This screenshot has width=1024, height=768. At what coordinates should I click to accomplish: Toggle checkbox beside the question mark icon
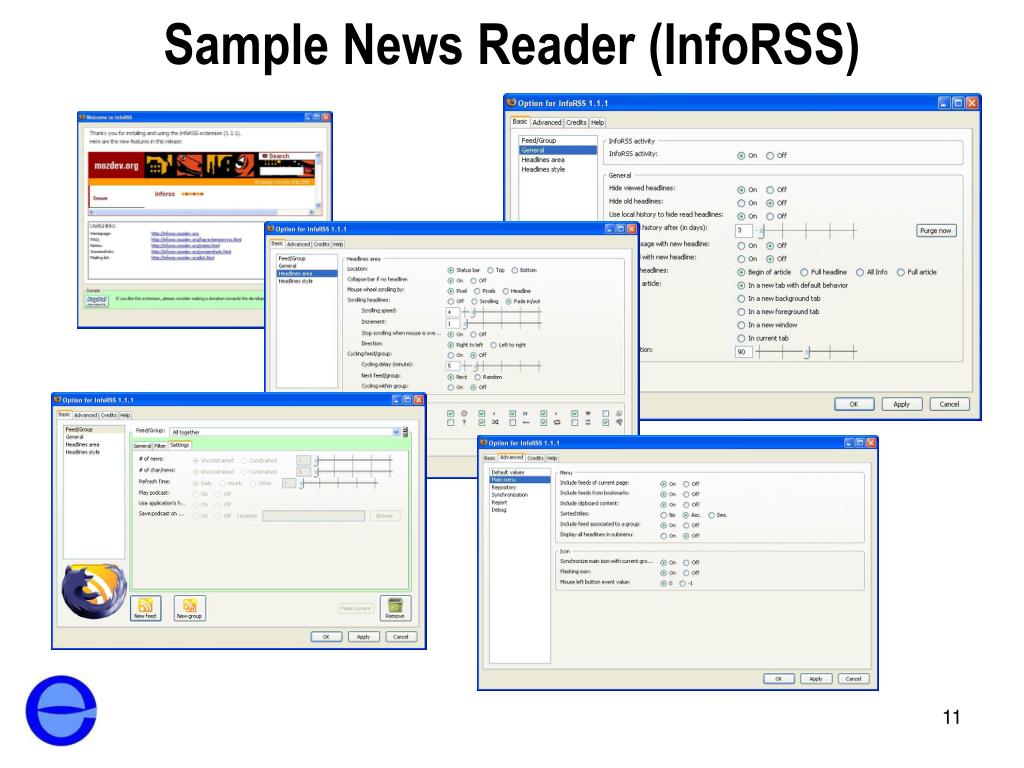click(451, 423)
